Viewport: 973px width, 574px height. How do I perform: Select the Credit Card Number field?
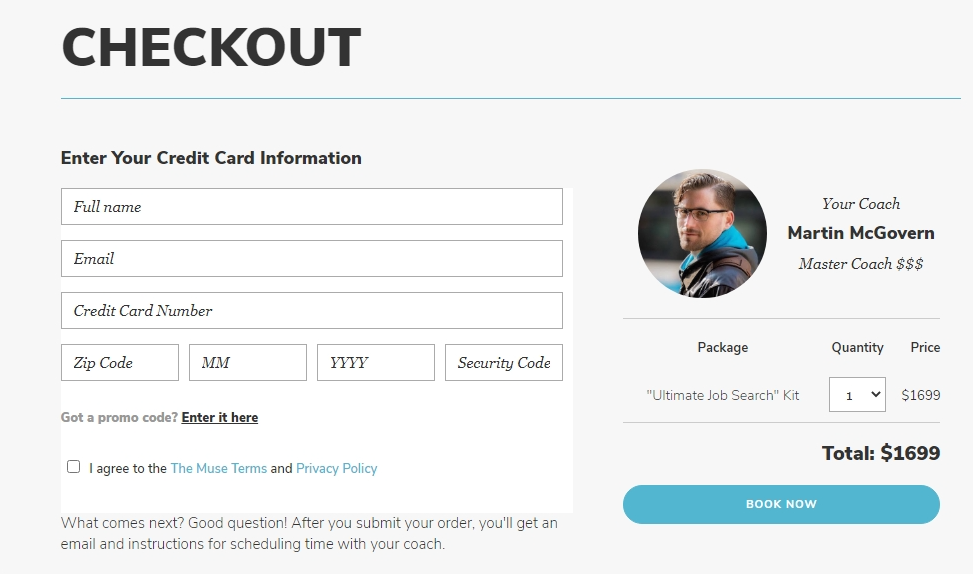312,311
